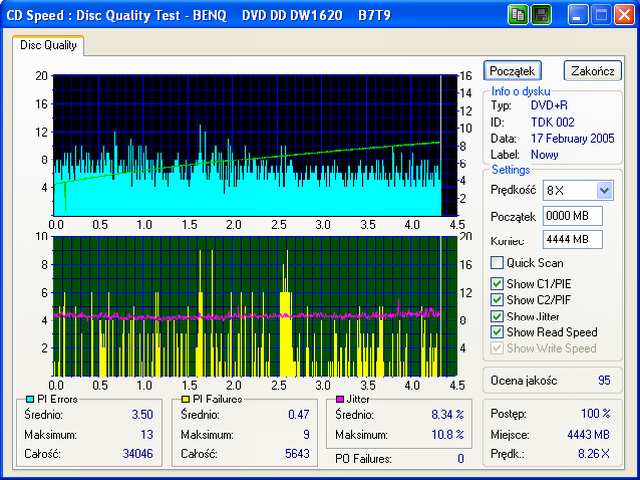Click Jitter average value 8.34 %
Screen dimensions: 640x480
click(448, 415)
